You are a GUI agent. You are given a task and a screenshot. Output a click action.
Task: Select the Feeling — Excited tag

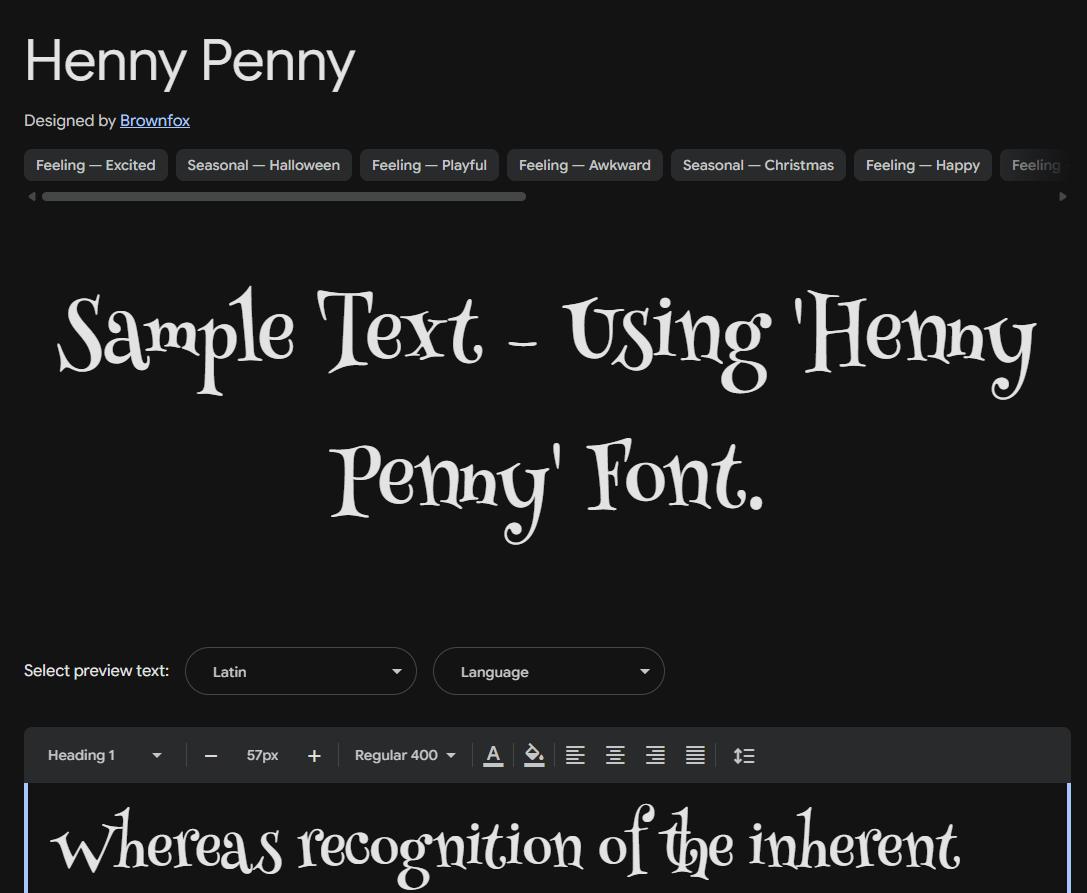[x=96, y=165]
